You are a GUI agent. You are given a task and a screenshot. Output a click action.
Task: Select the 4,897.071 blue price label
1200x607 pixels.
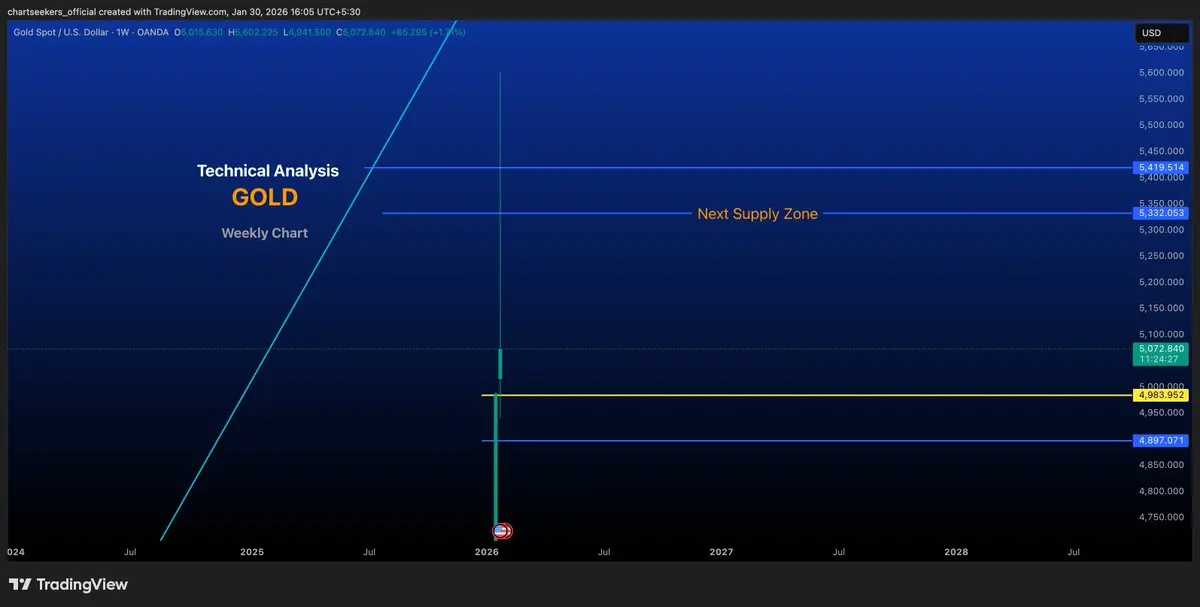click(1160, 440)
